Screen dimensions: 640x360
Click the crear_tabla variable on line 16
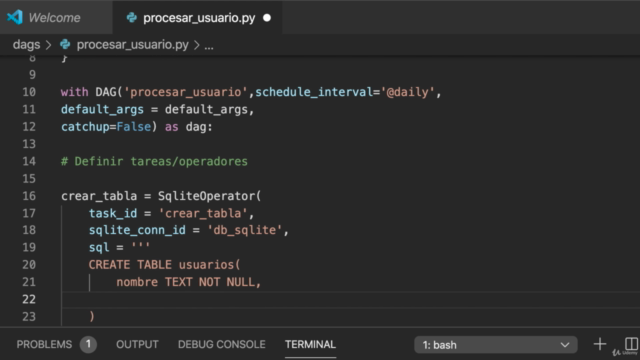coord(99,196)
